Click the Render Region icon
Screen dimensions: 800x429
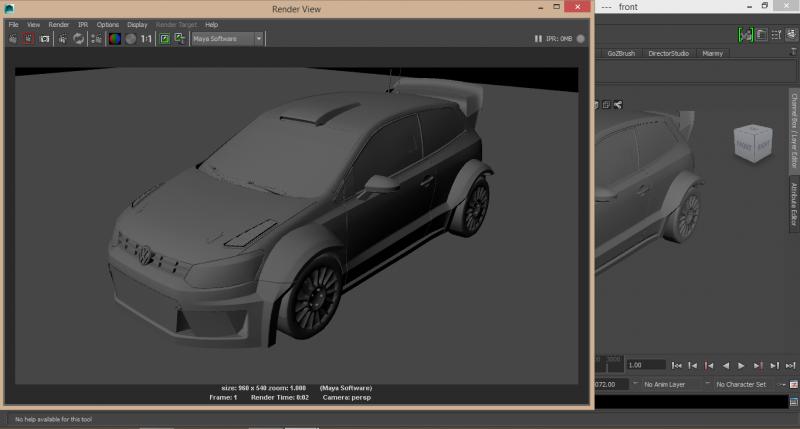click(29, 39)
